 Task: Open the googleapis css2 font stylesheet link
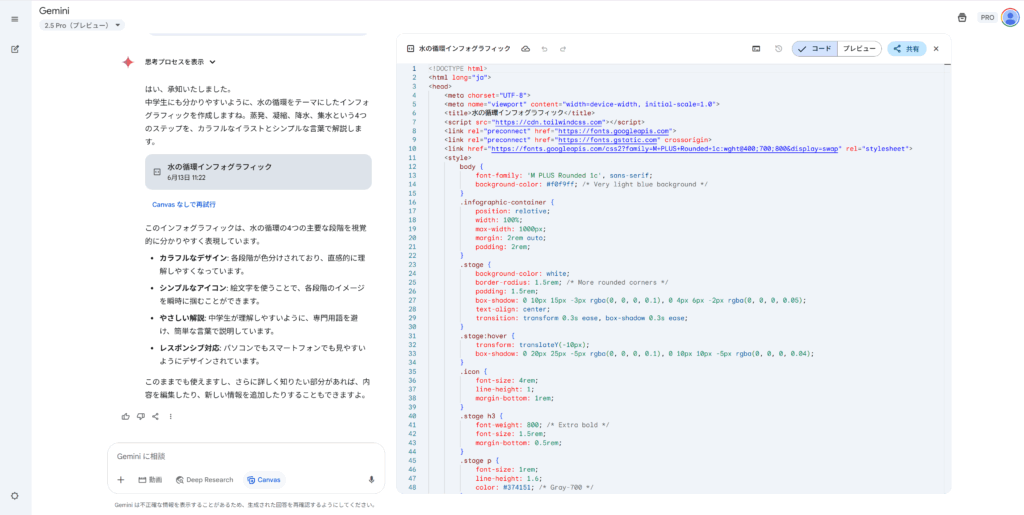click(x=665, y=149)
